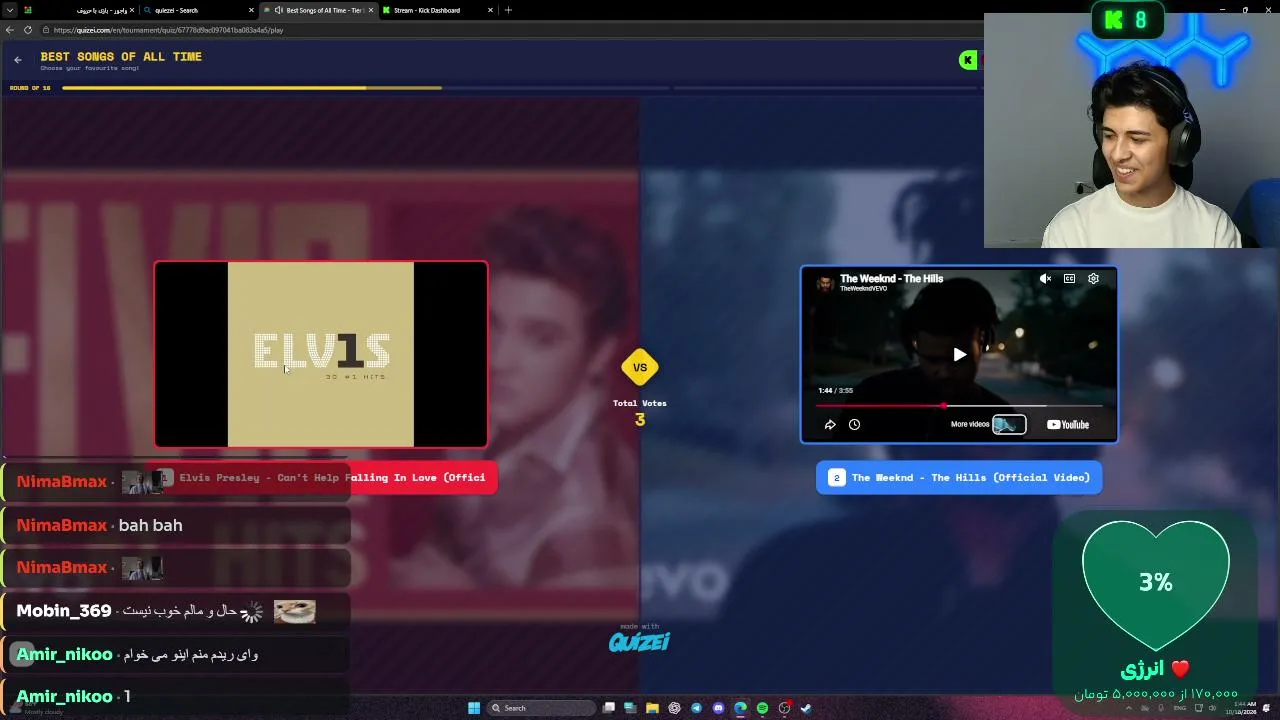
Task: Open ChatGPT from the taskbar
Action: [x=674, y=708]
